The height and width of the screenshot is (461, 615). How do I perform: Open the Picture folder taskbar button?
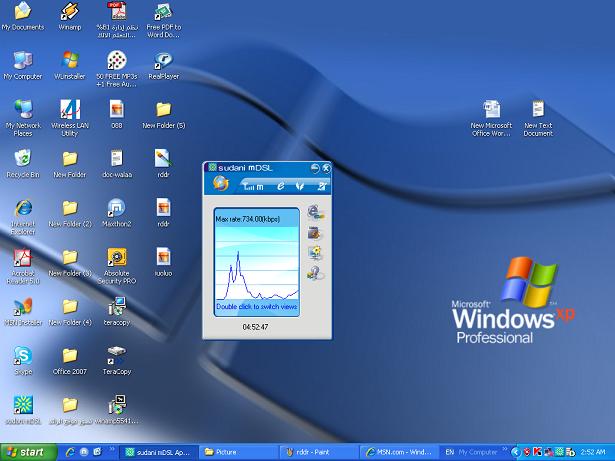tap(240, 452)
